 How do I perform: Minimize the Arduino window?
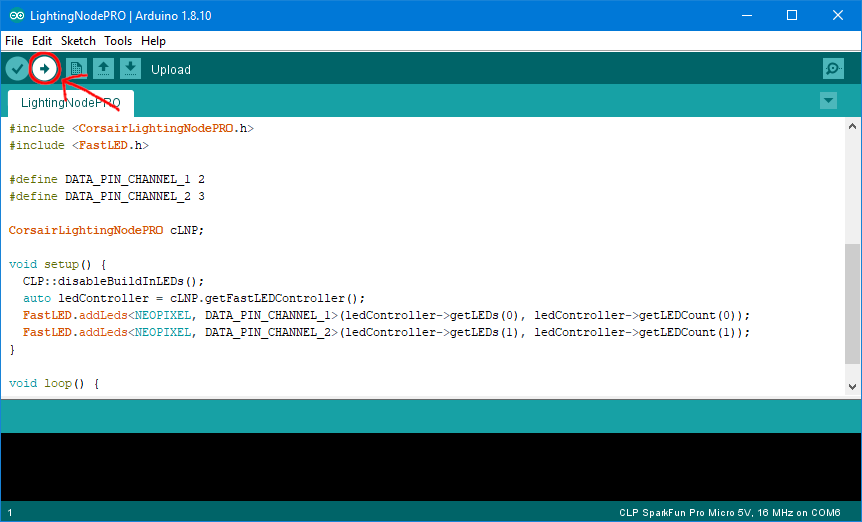pyautogui.click(x=747, y=15)
